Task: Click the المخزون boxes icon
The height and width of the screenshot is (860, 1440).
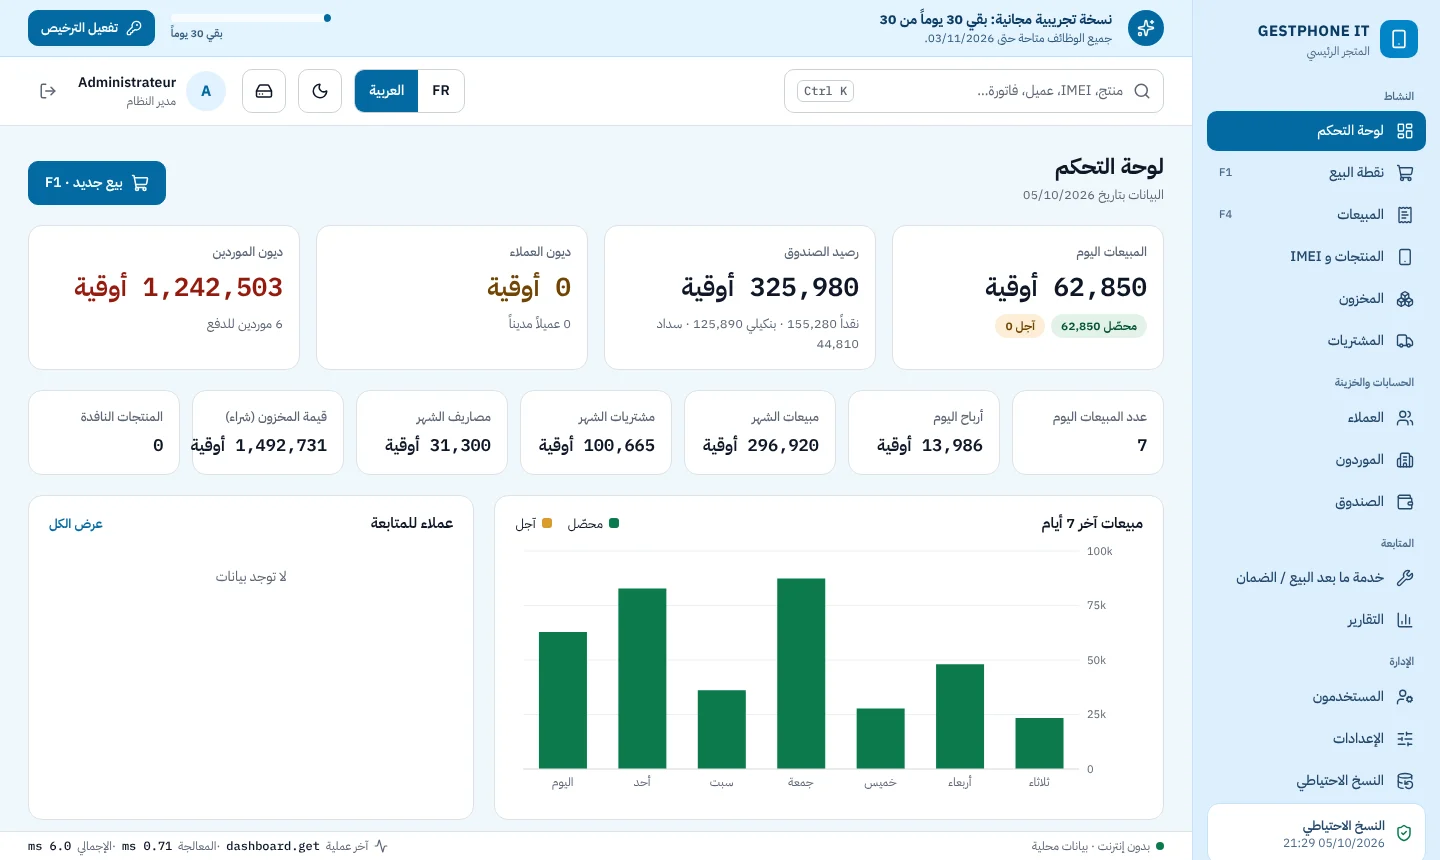Action: point(1405,299)
